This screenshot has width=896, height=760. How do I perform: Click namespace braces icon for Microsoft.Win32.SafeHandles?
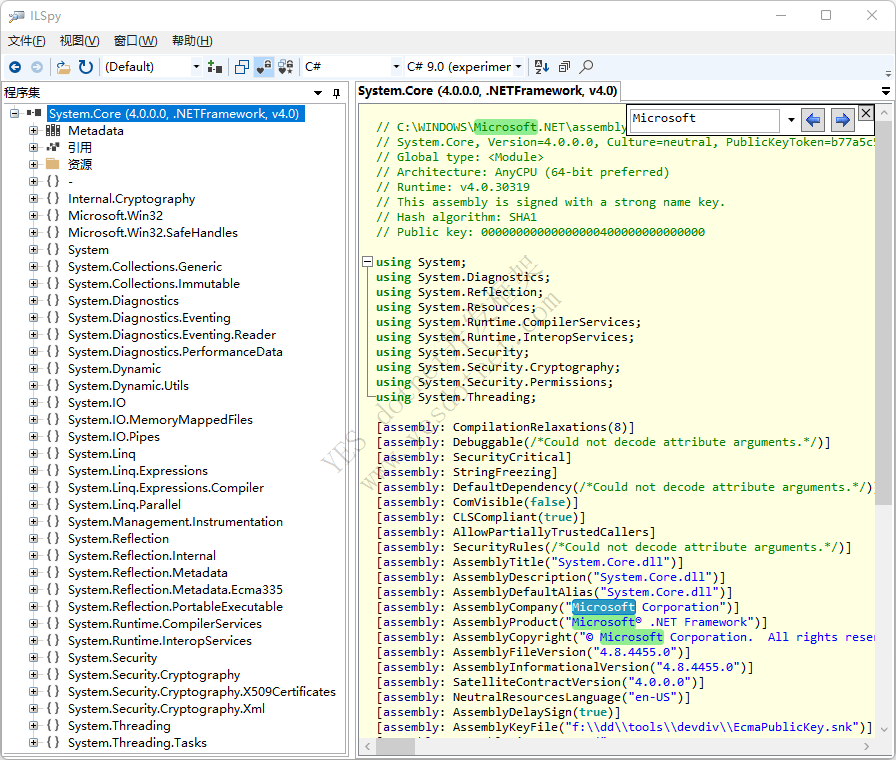[x=53, y=233]
